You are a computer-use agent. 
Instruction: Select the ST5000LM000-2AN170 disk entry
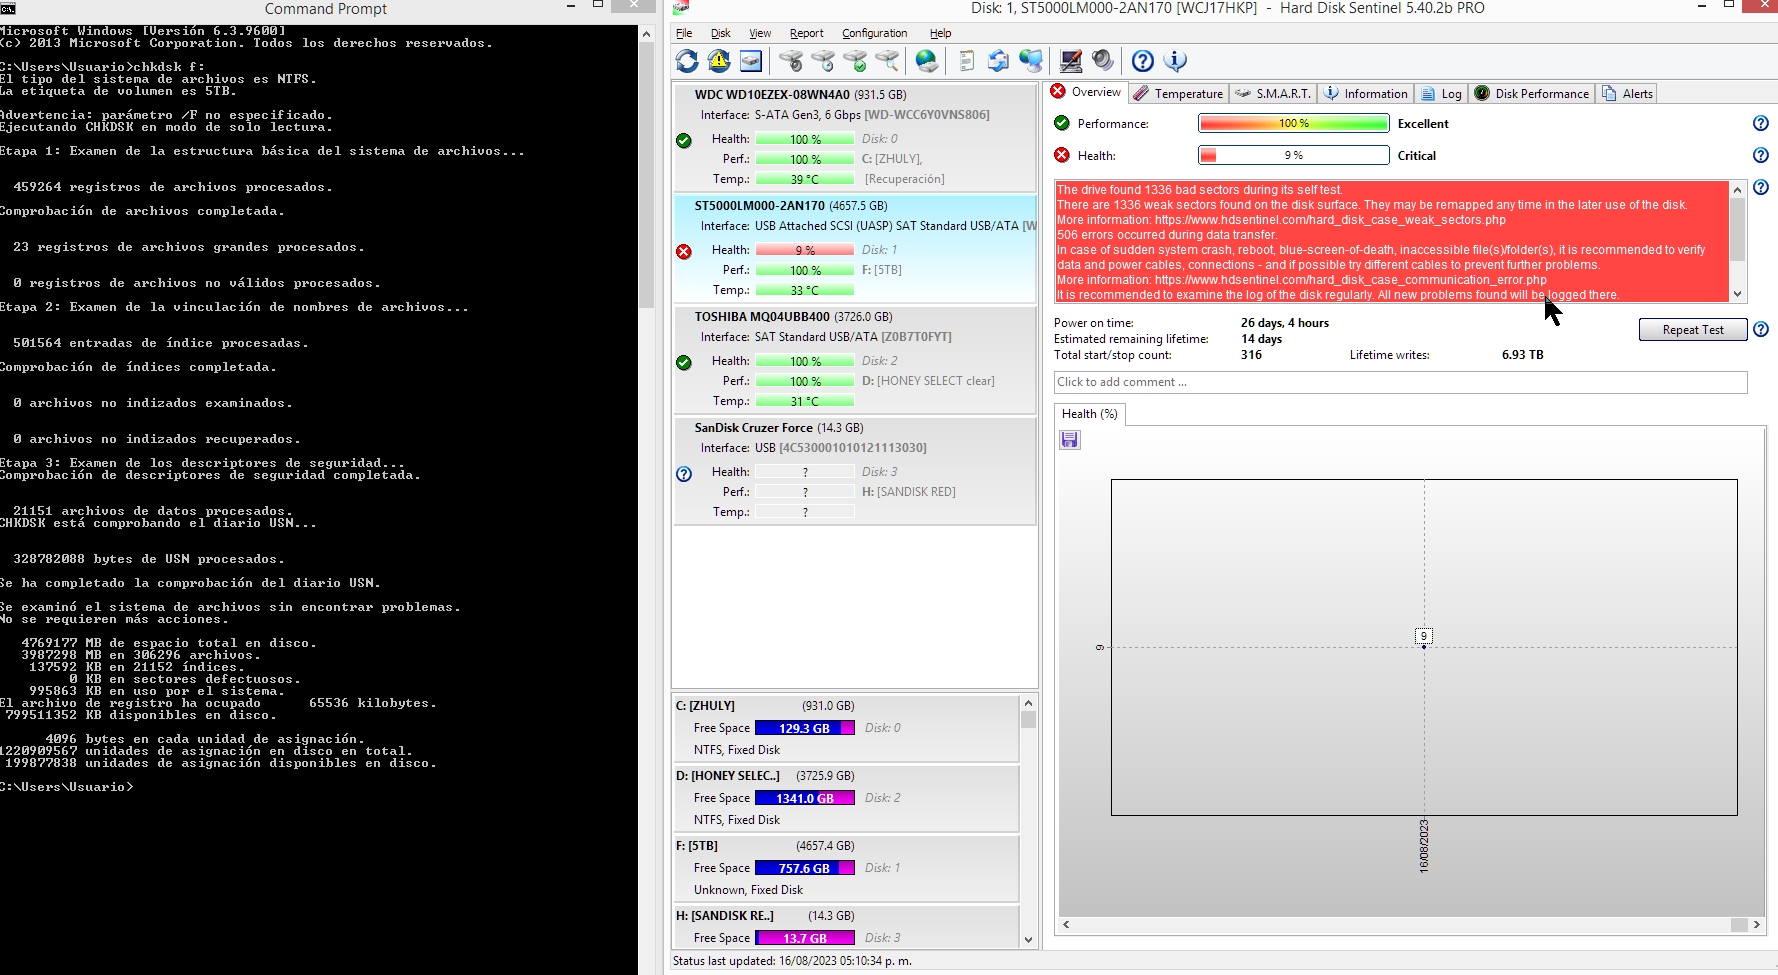point(855,249)
